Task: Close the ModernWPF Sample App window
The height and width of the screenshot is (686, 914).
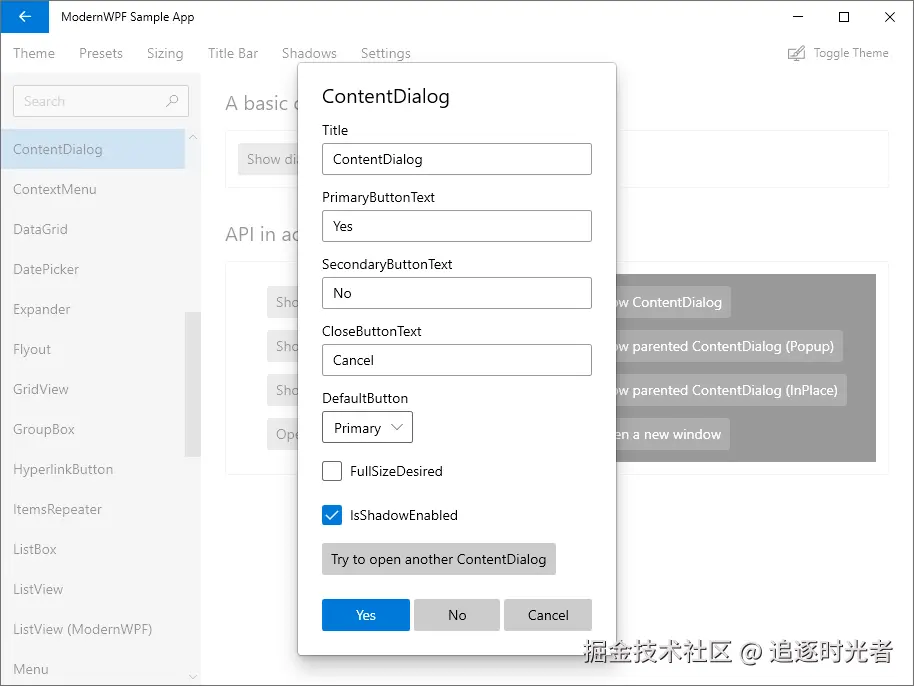Action: point(890,17)
